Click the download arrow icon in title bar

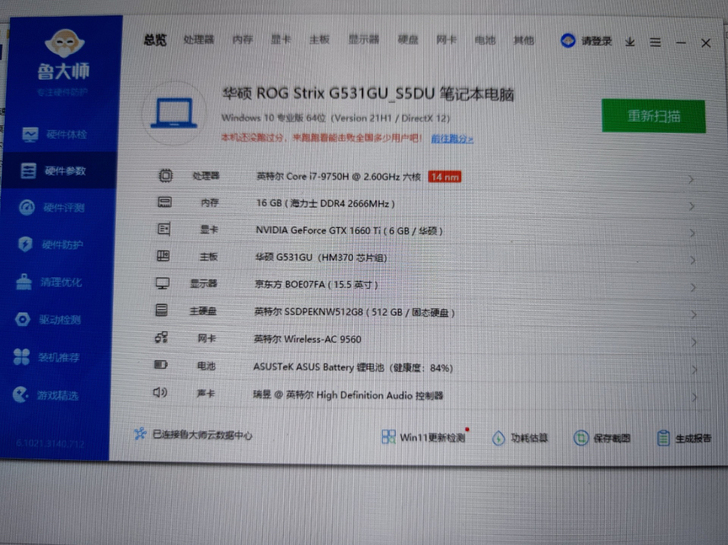(x=630, y=42)
